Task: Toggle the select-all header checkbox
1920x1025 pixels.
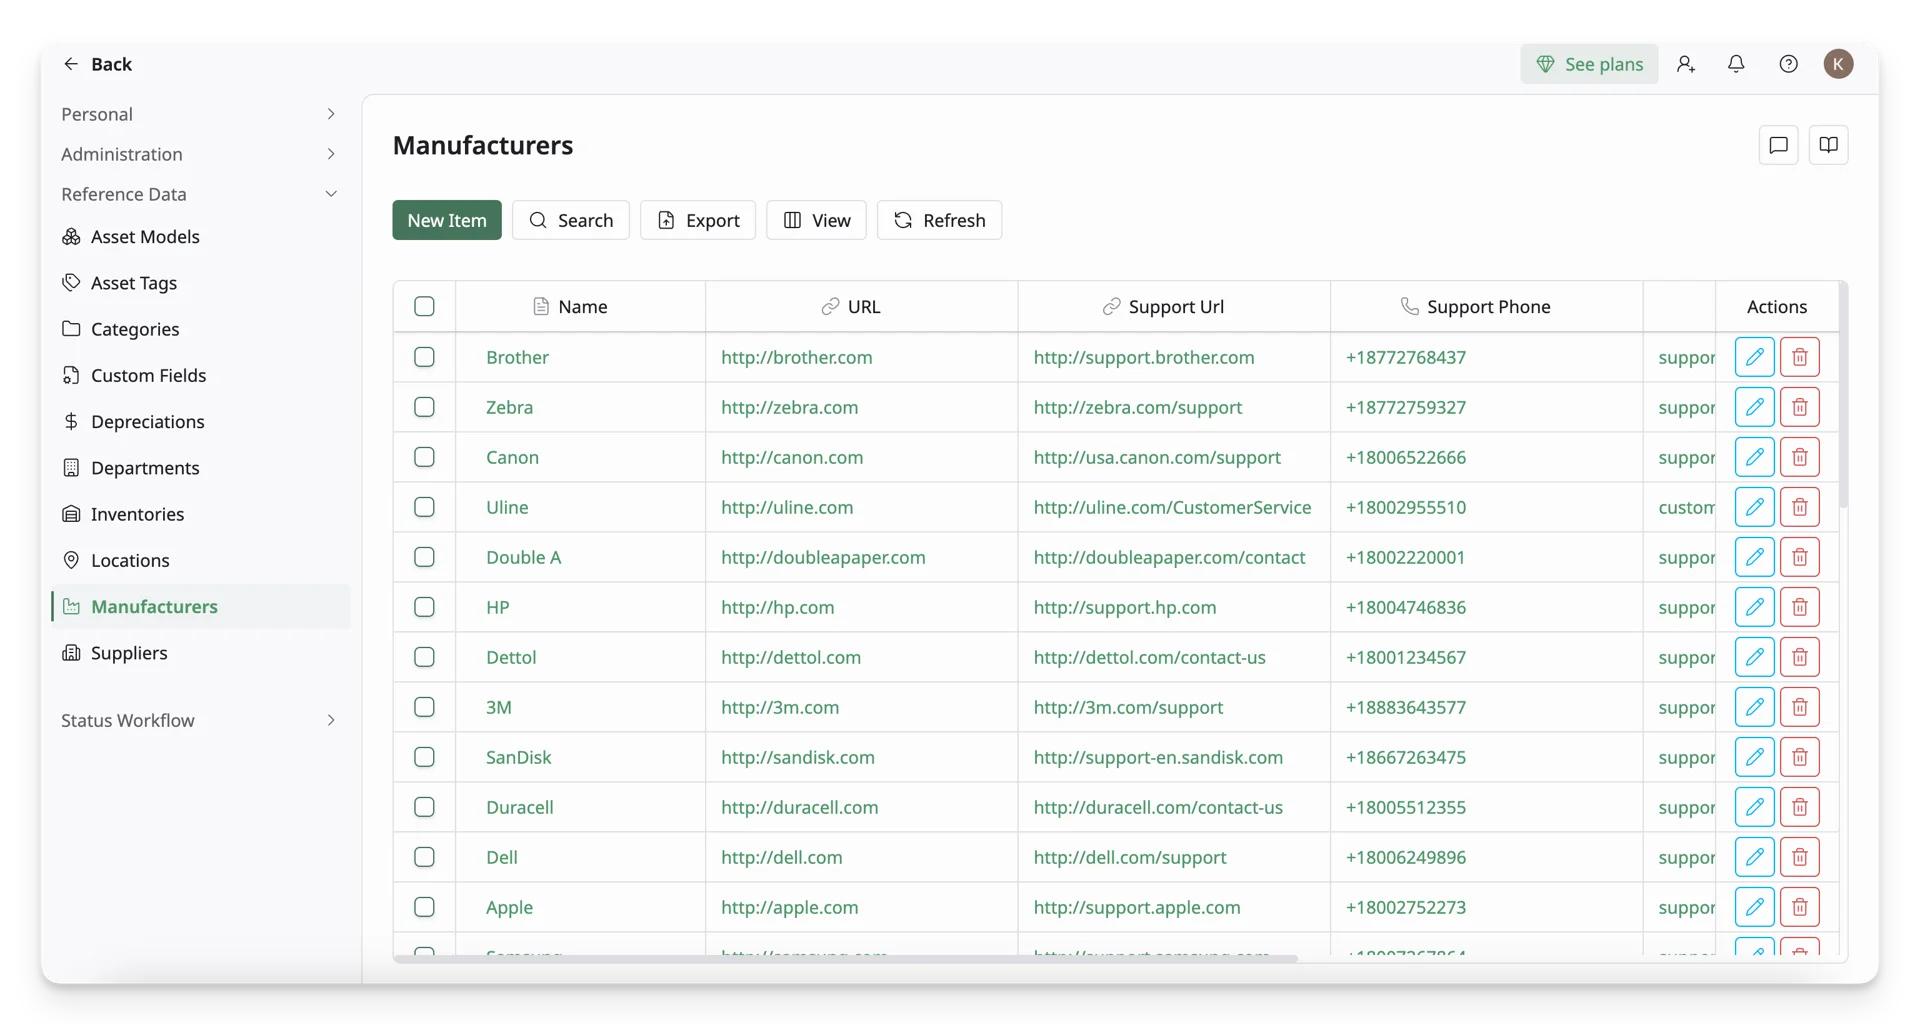Action: pyautogui.click(x=424, y=306)
